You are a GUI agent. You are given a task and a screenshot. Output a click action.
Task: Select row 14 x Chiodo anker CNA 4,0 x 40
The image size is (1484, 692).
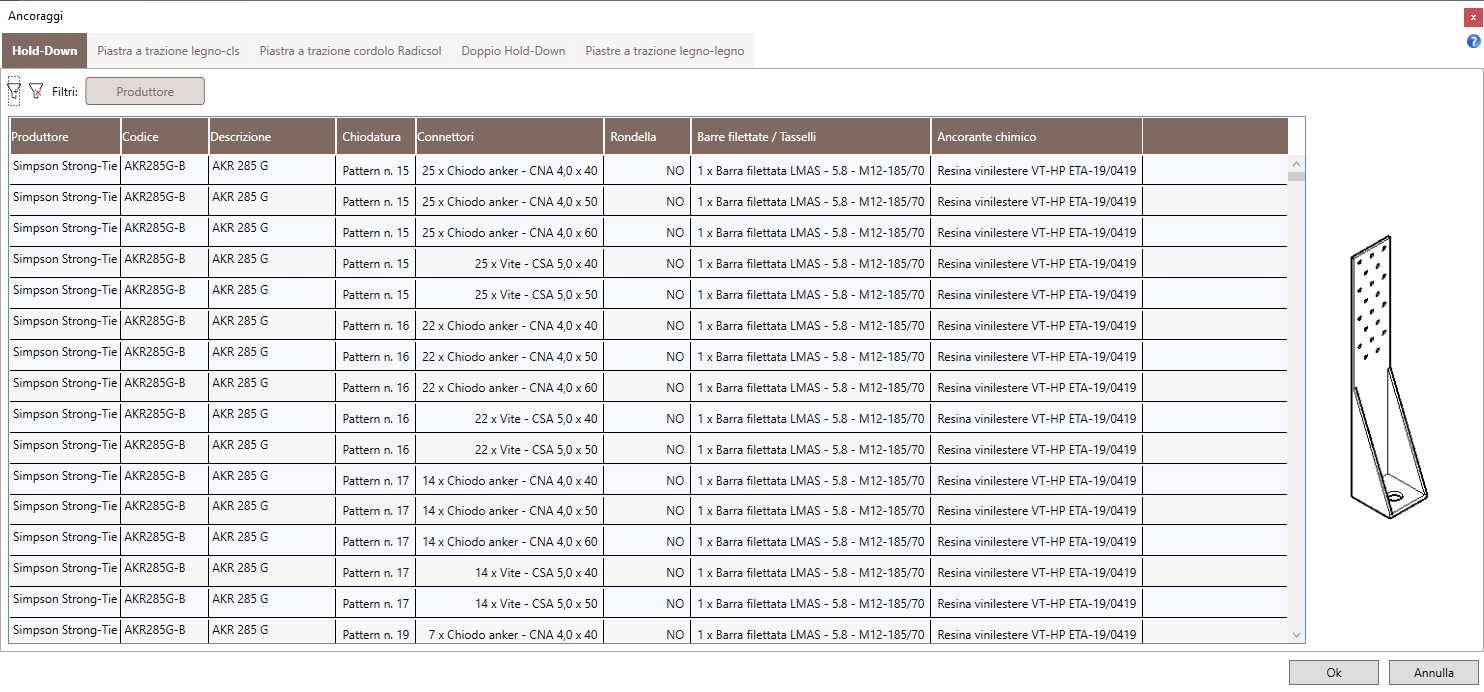coord(648,480)
